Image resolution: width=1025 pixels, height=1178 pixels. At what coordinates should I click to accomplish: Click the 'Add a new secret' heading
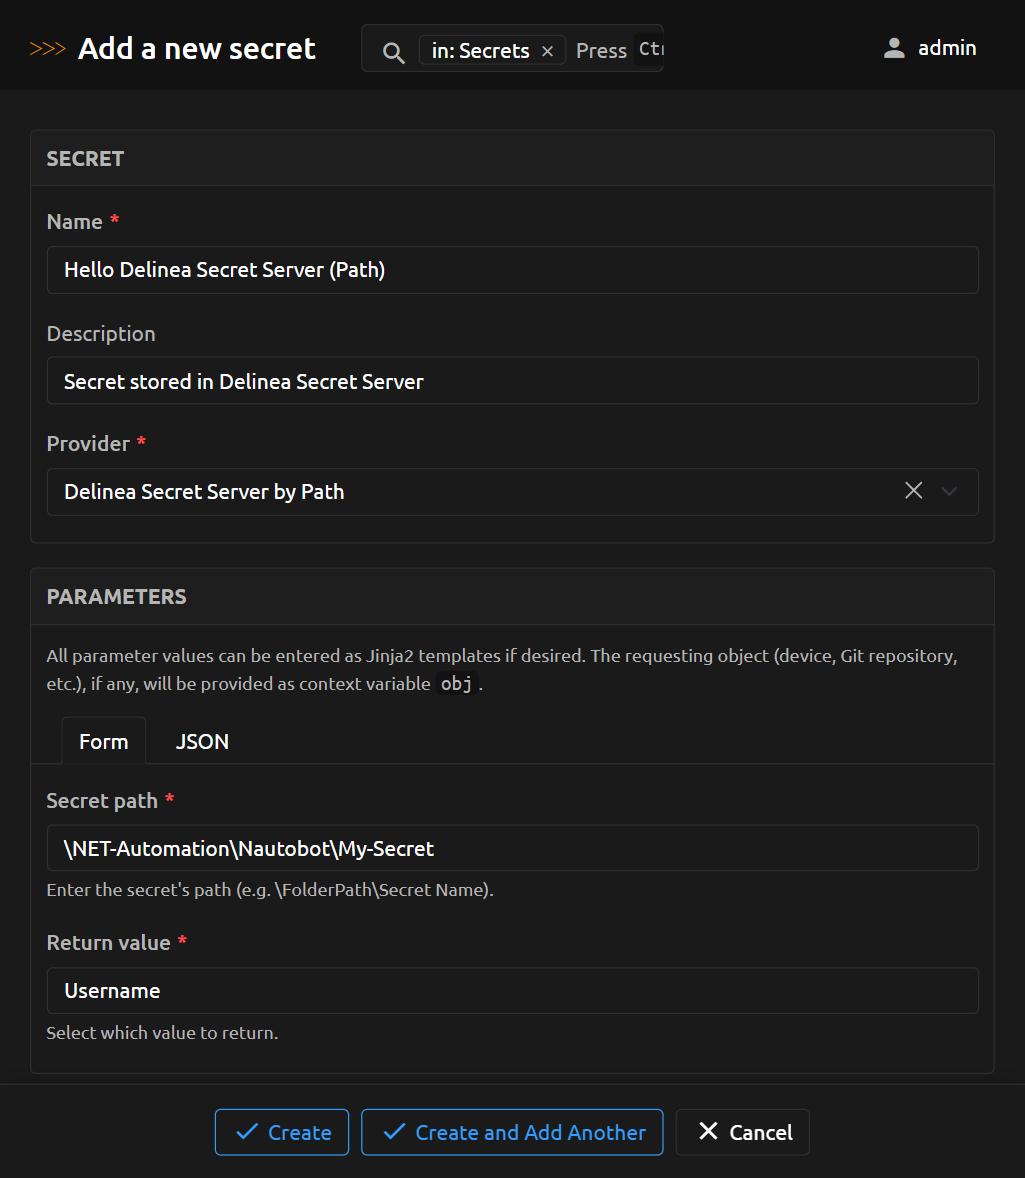pyautogui.click(x=197, y=49)
